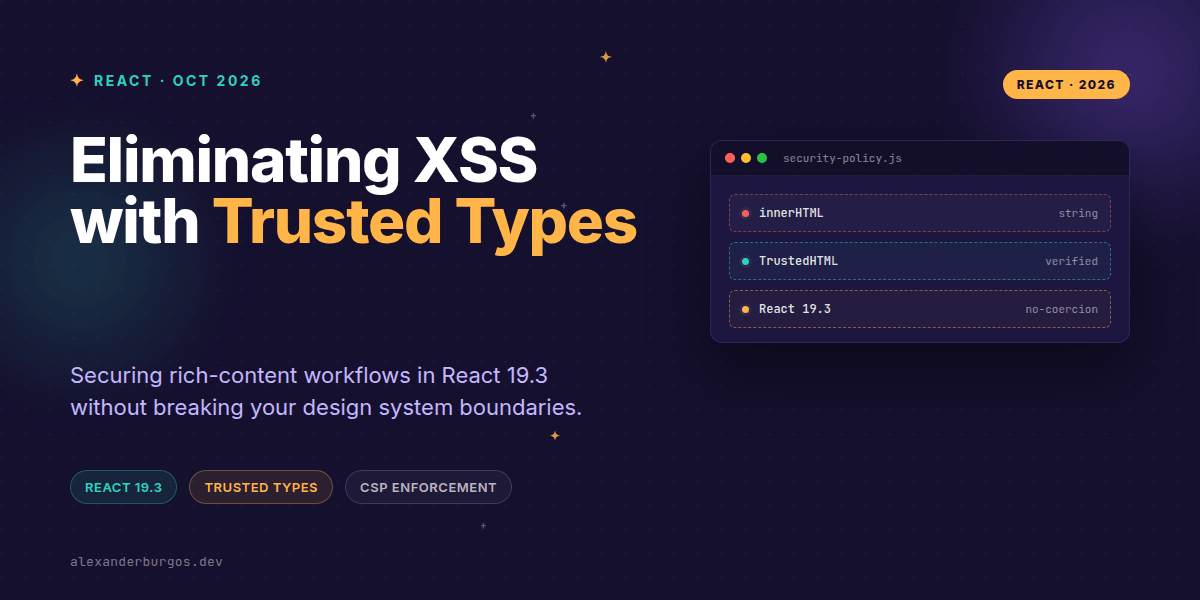Click the 'verified' status label

tap(1072, 261)
